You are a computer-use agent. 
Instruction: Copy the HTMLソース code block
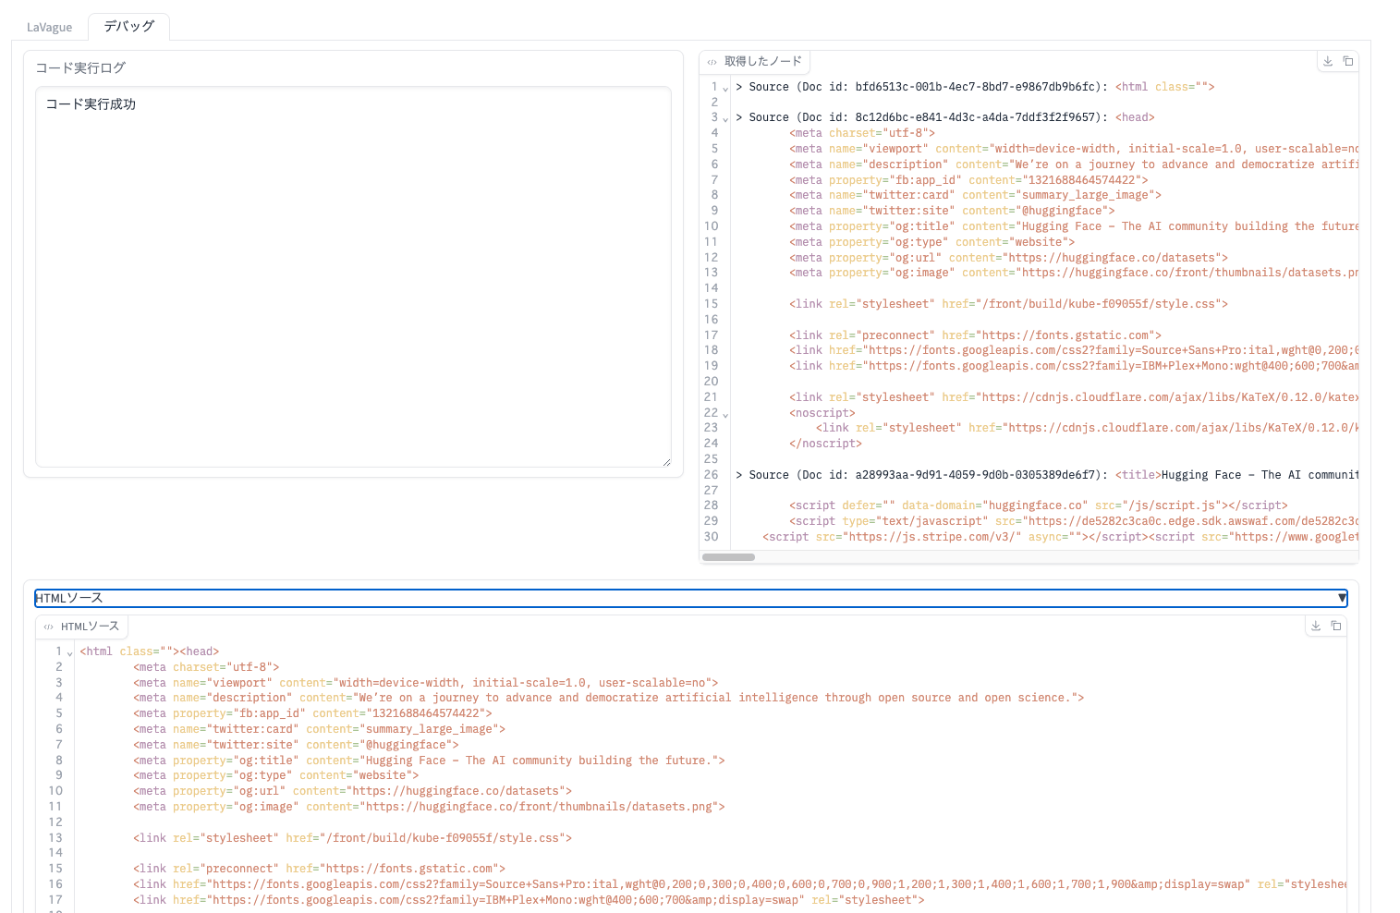click(1335, 626)
